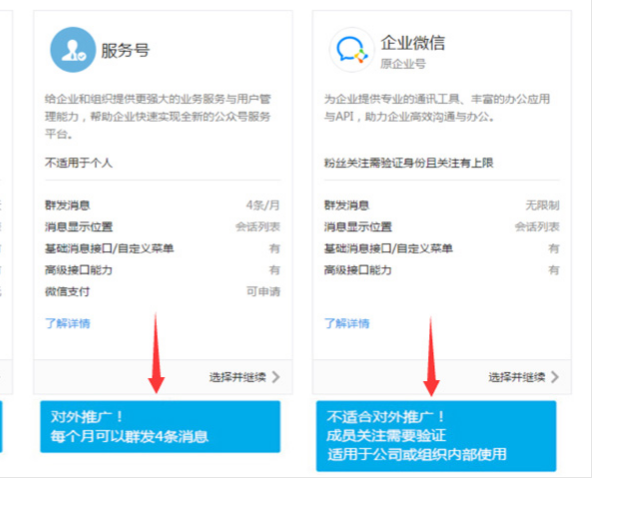Click the 服务号 blue avatar icon

tap(73, 50)
